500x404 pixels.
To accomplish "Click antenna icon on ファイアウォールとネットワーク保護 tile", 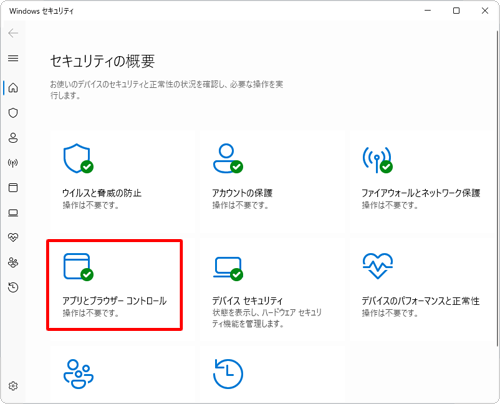I will [377, 159].
